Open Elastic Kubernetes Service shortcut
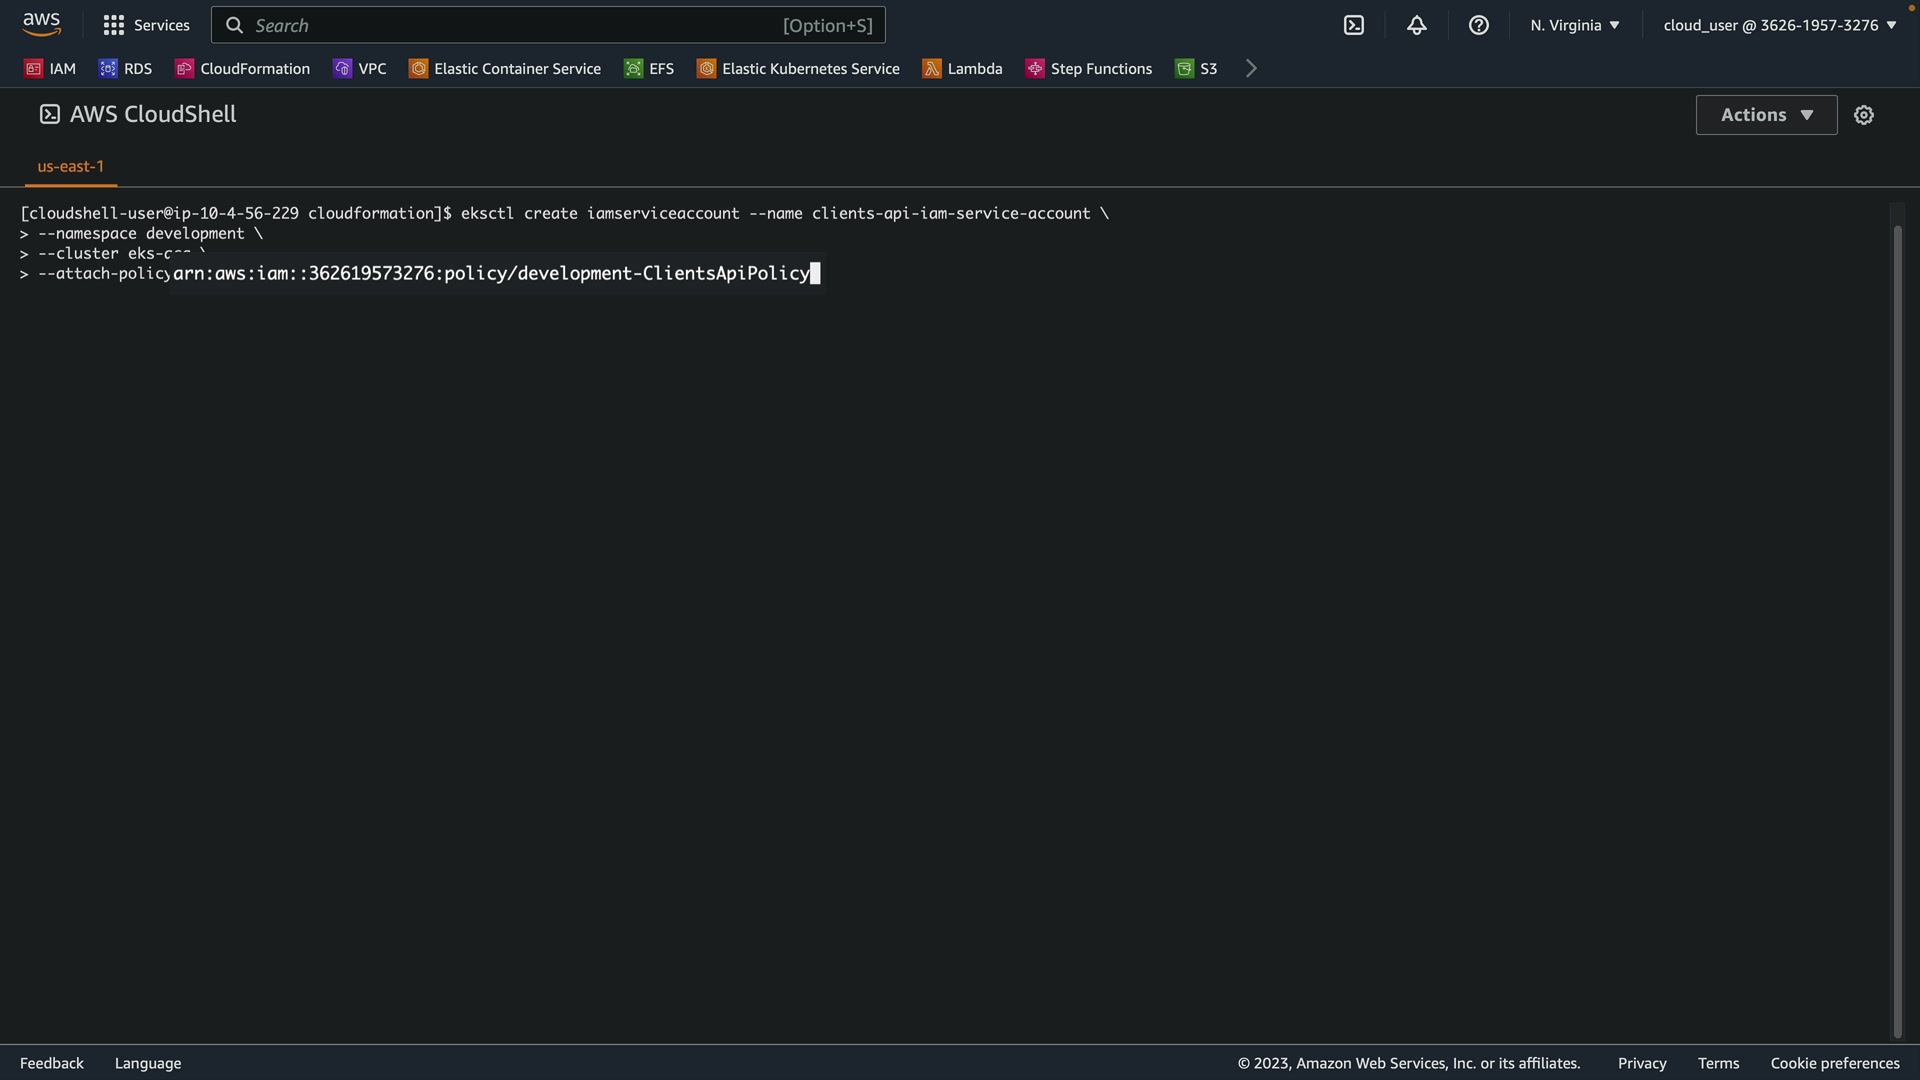 798,68
